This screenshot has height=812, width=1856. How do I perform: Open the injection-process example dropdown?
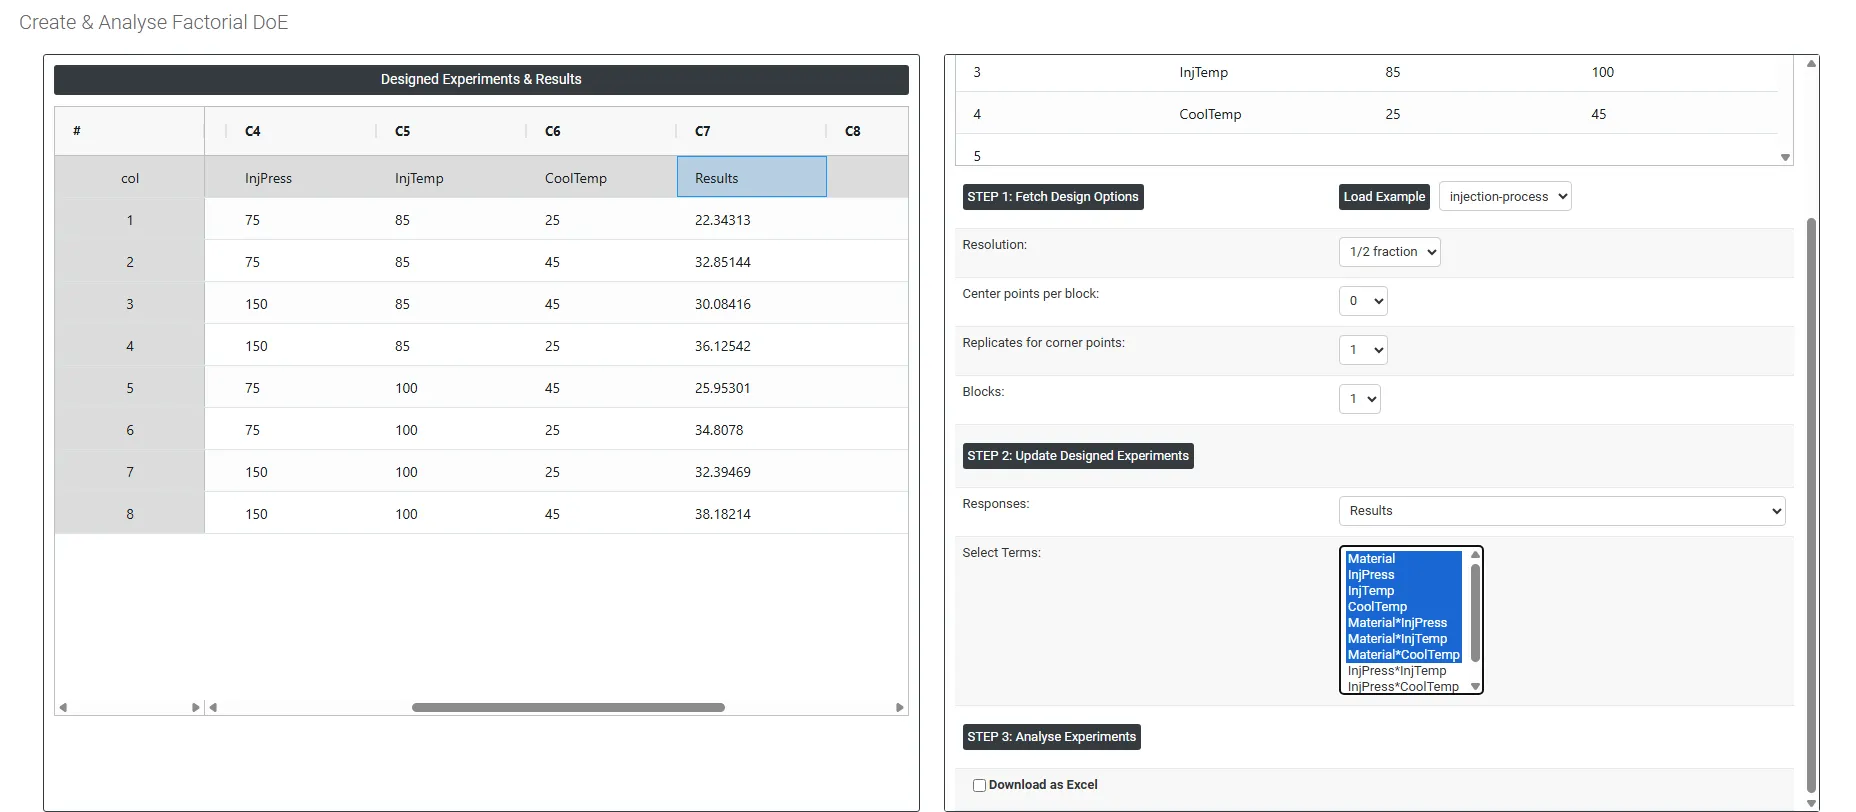pos(1505,197)
